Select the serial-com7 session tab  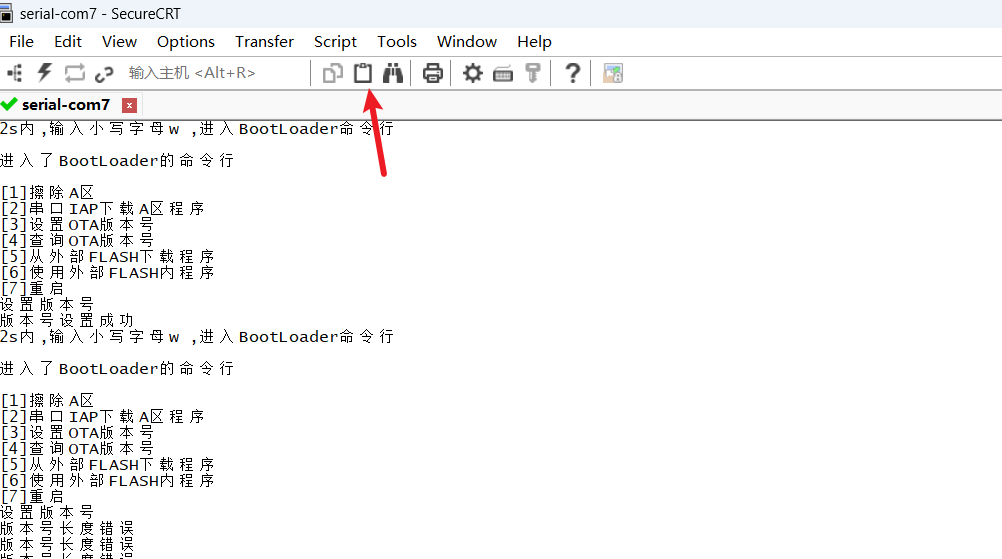(65, 104)
